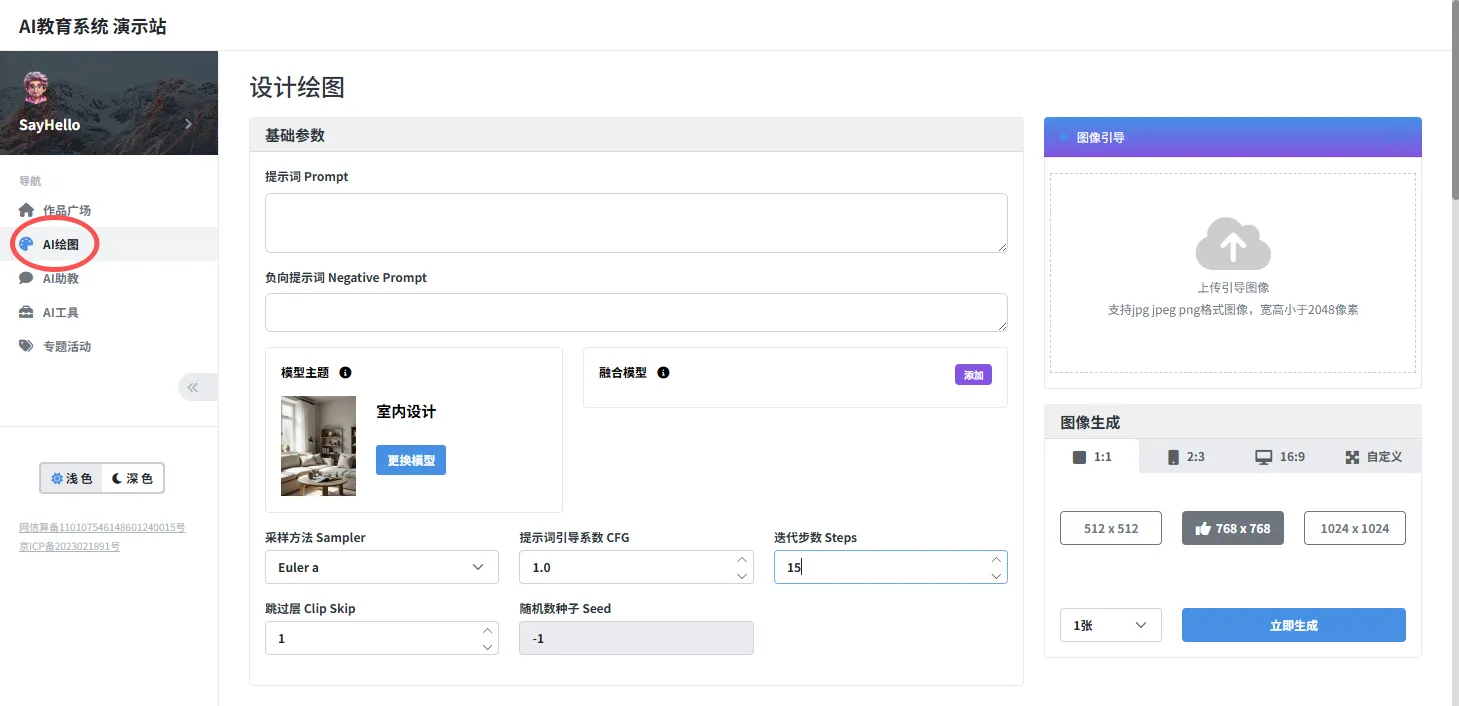Increase the 提示词引导系数 CFG value with up arrow
Screen dimensions: 1459x706
click(x=741, y=560)
